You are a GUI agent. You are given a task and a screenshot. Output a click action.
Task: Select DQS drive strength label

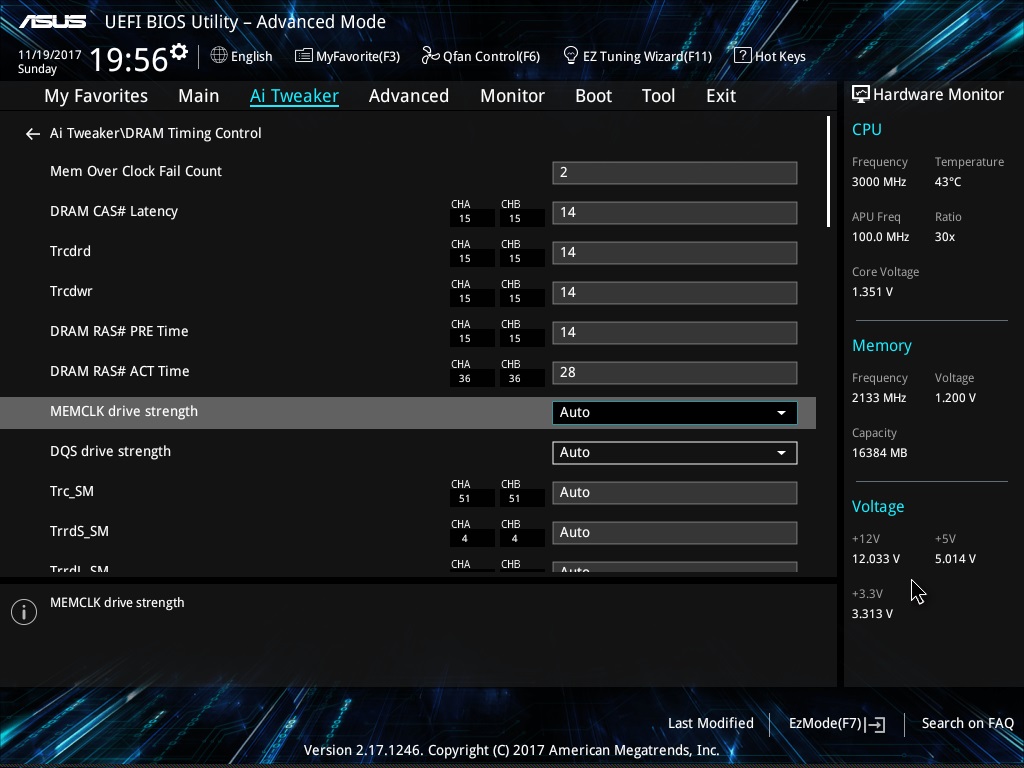[110, 451]
